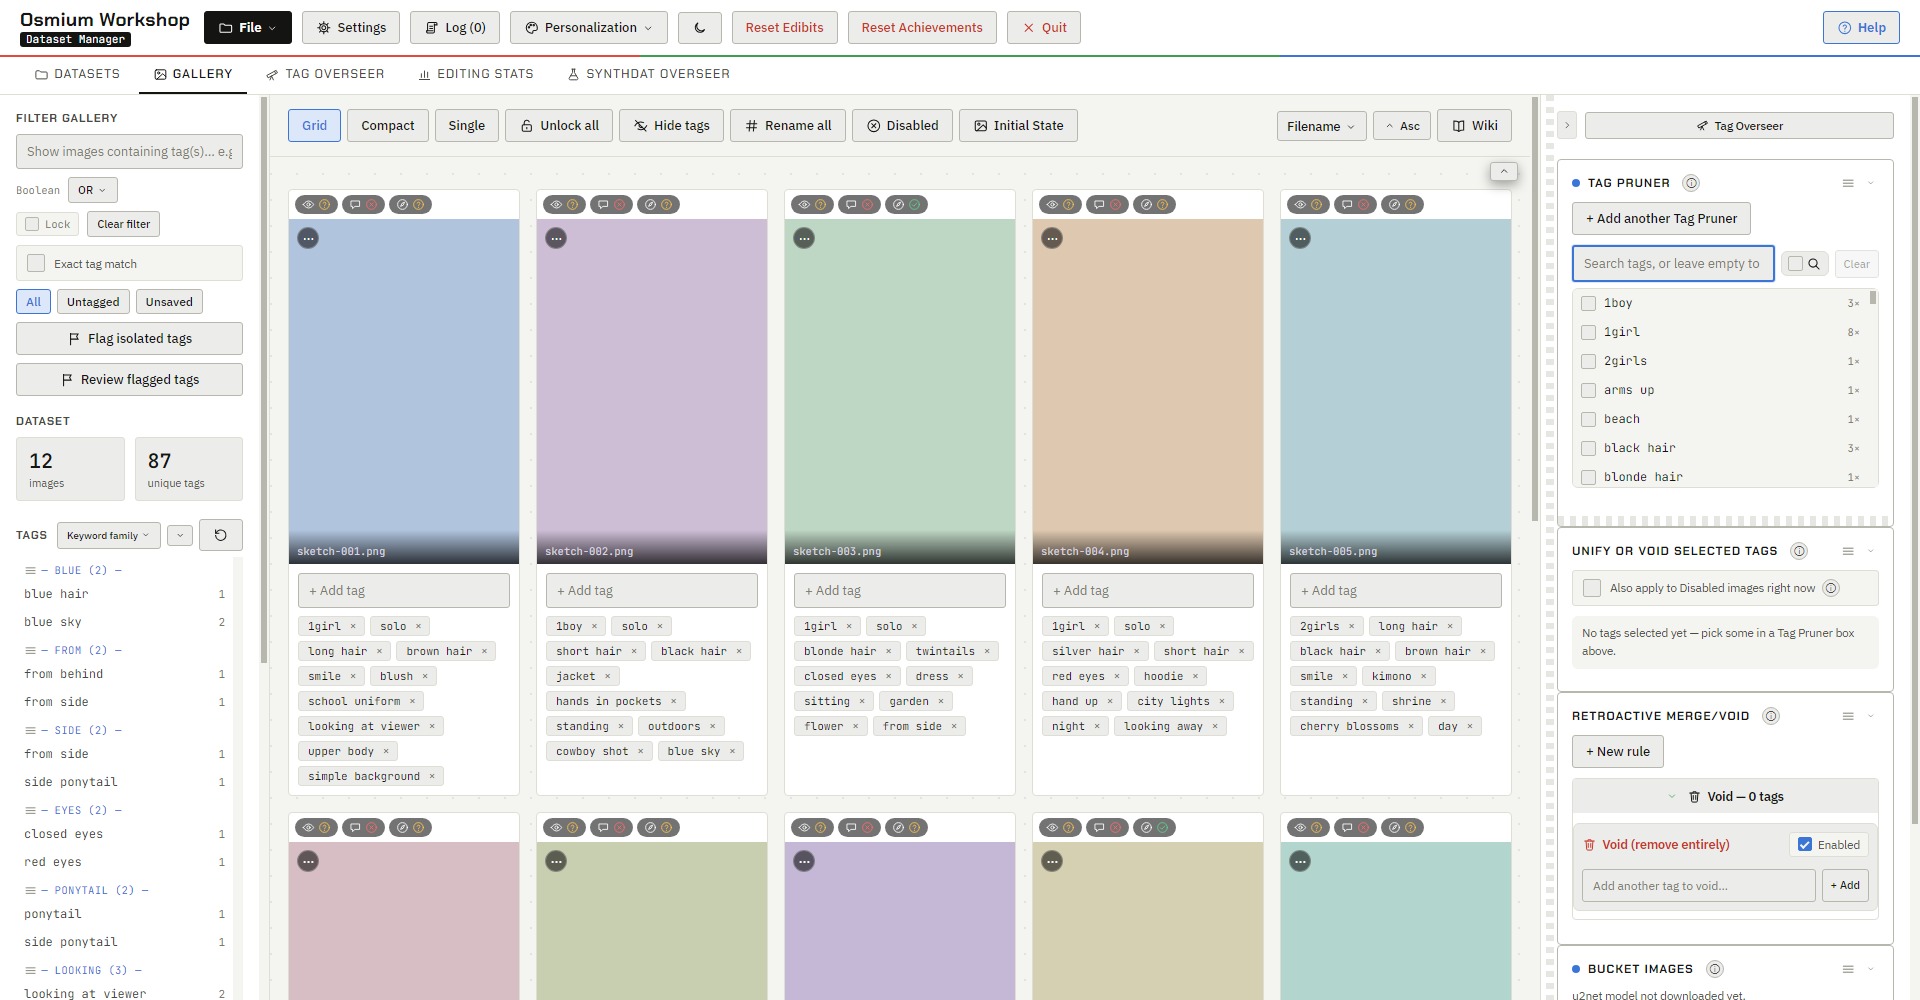
Task: Click the eye status badge above sketch-001.png
Action: [x=315, y=205]
